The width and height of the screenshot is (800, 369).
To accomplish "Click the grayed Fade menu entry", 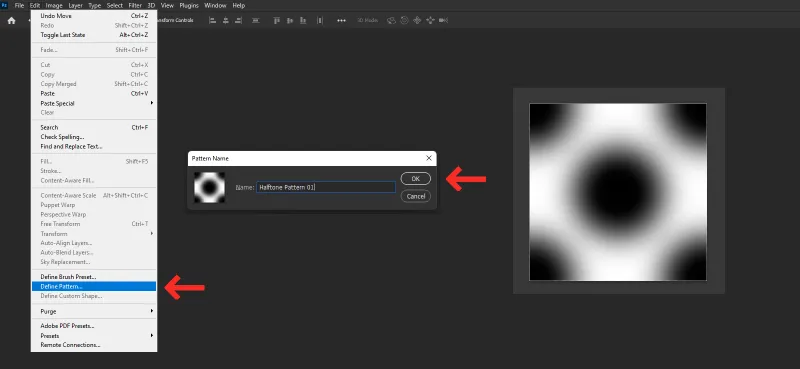I will click(94, 50).
